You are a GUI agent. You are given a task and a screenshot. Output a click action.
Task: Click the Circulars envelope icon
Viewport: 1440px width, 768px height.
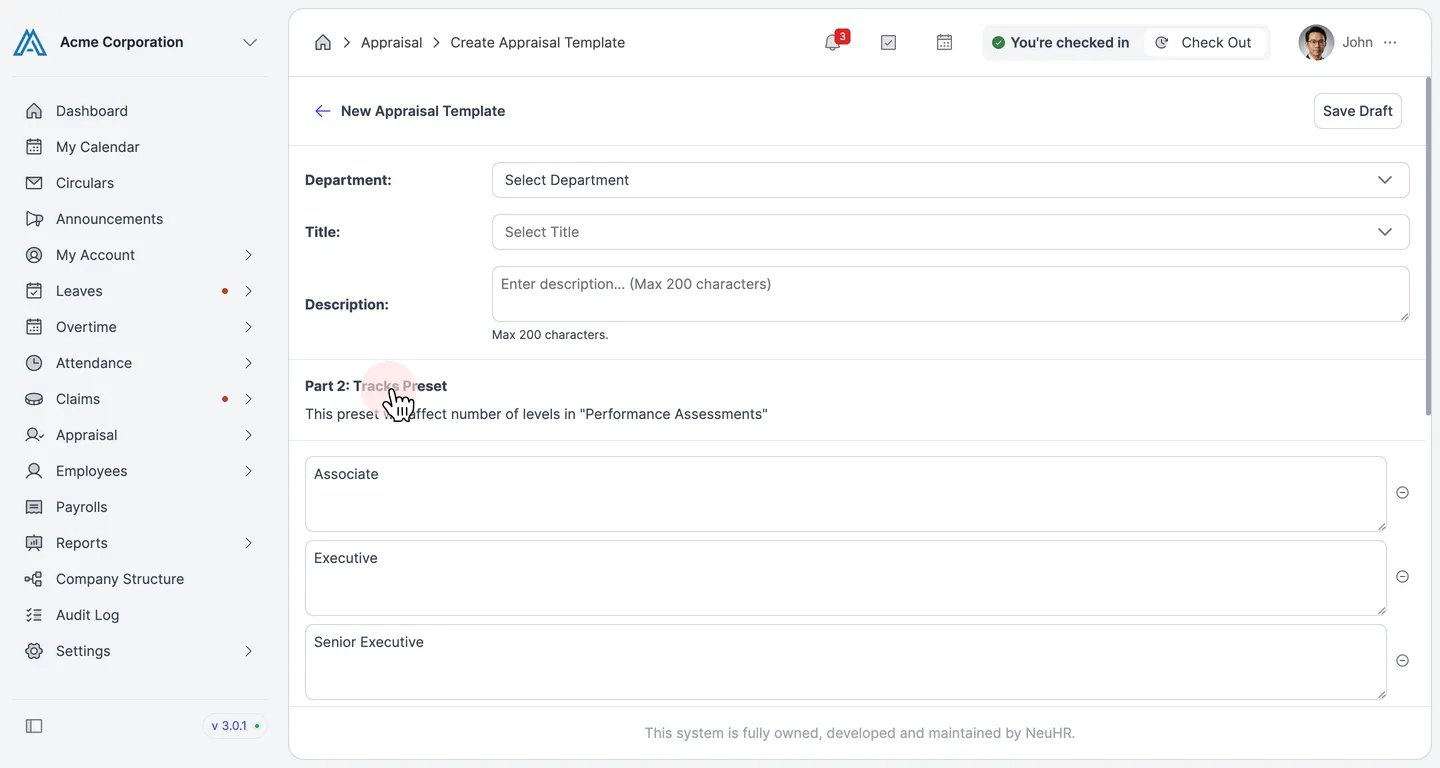pos(34,183)
